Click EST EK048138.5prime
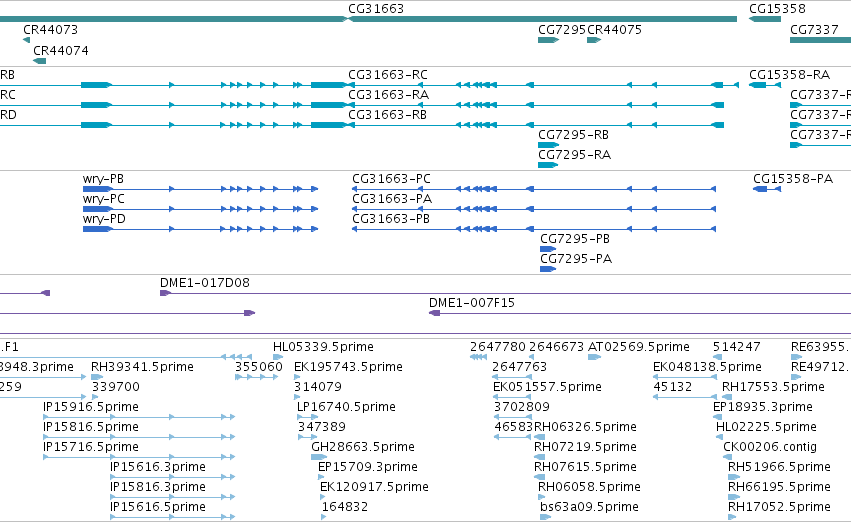Screen dimensions: 851x522 (x=707, y=367)
